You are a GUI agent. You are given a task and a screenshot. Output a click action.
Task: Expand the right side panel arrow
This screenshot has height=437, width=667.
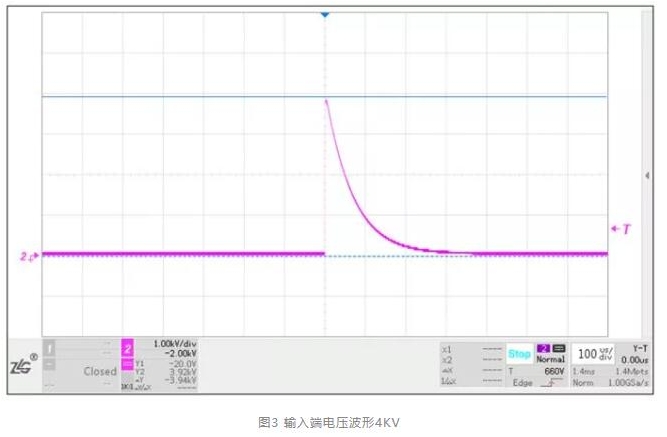[652, 176]
